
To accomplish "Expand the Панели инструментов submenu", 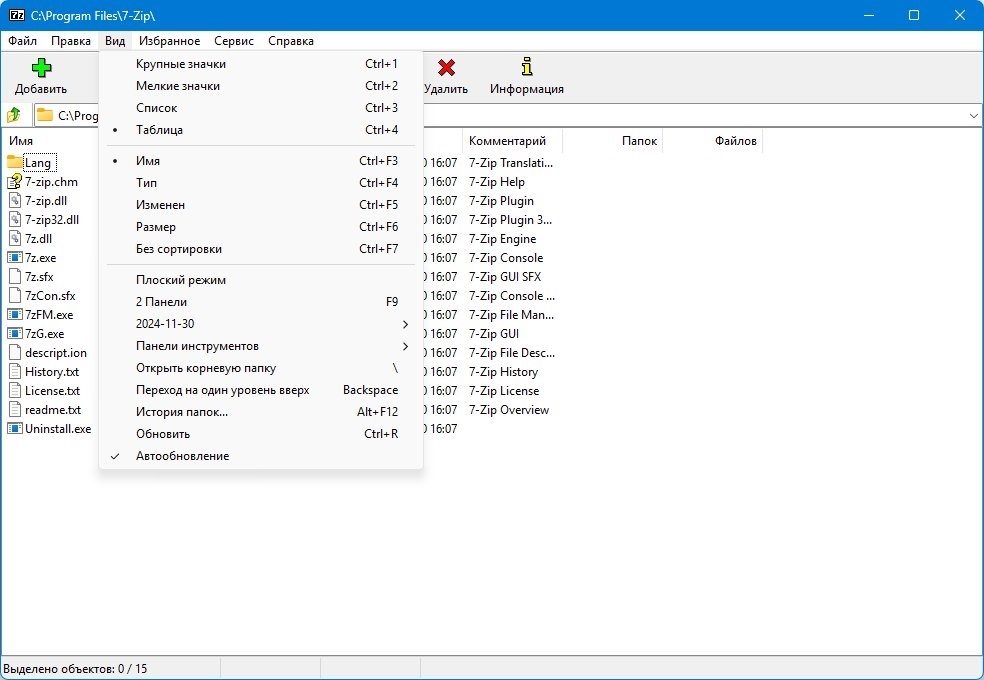I will (x=260, y=346).
